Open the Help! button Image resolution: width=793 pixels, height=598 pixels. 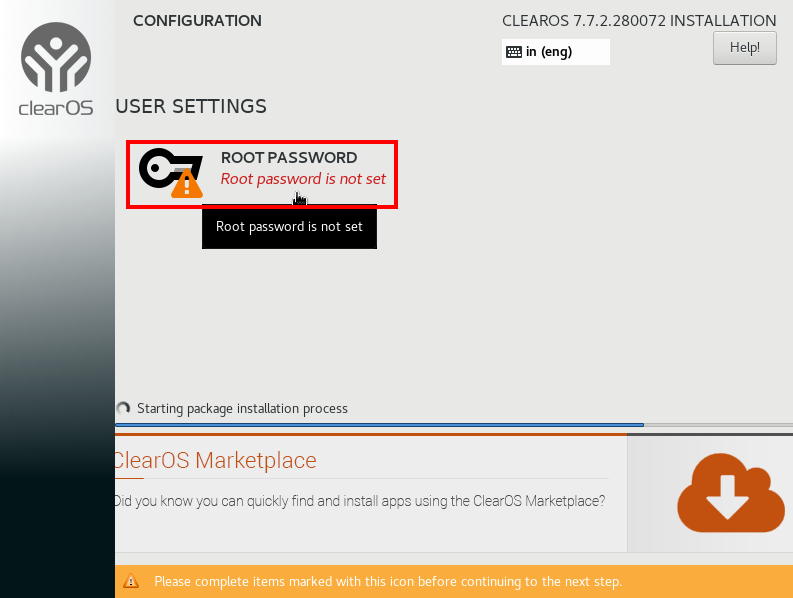pyautogui.click(x=744, y=48)
